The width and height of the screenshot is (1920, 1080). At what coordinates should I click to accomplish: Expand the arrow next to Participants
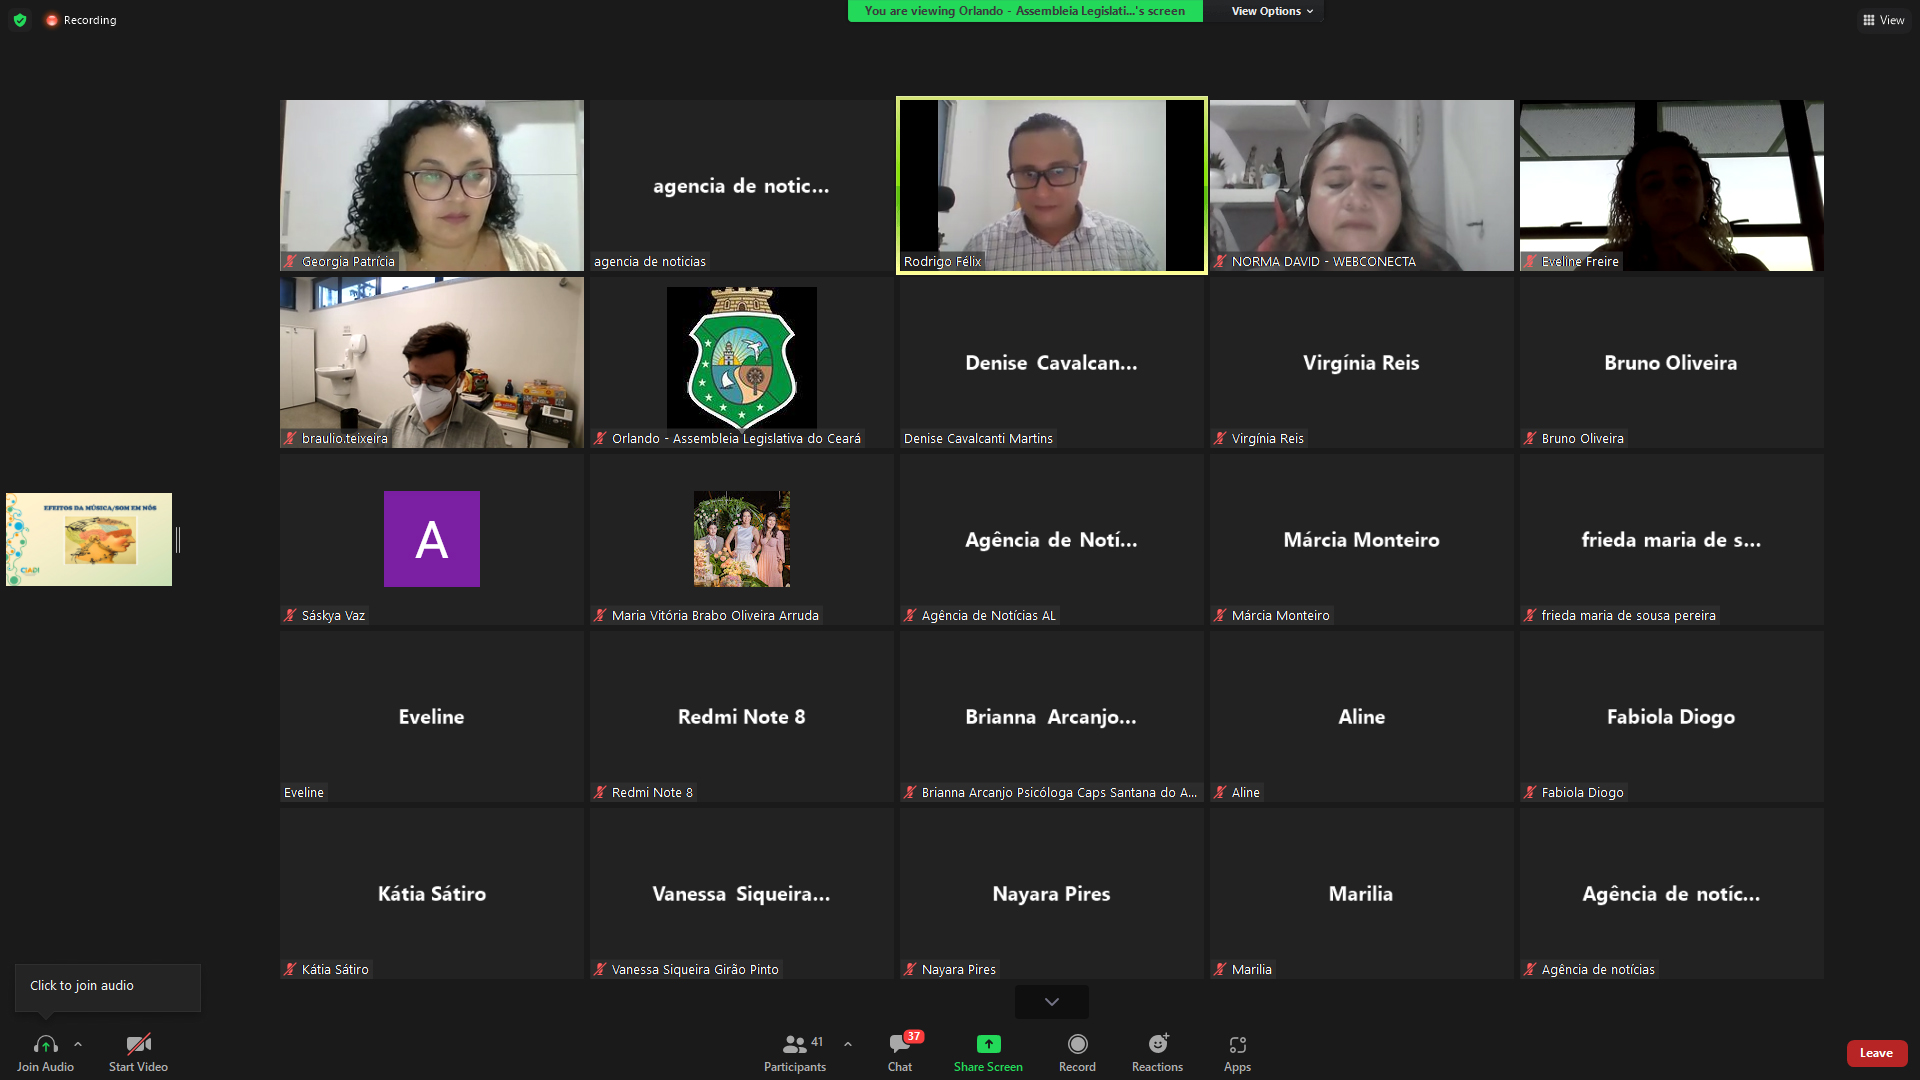848,1044
